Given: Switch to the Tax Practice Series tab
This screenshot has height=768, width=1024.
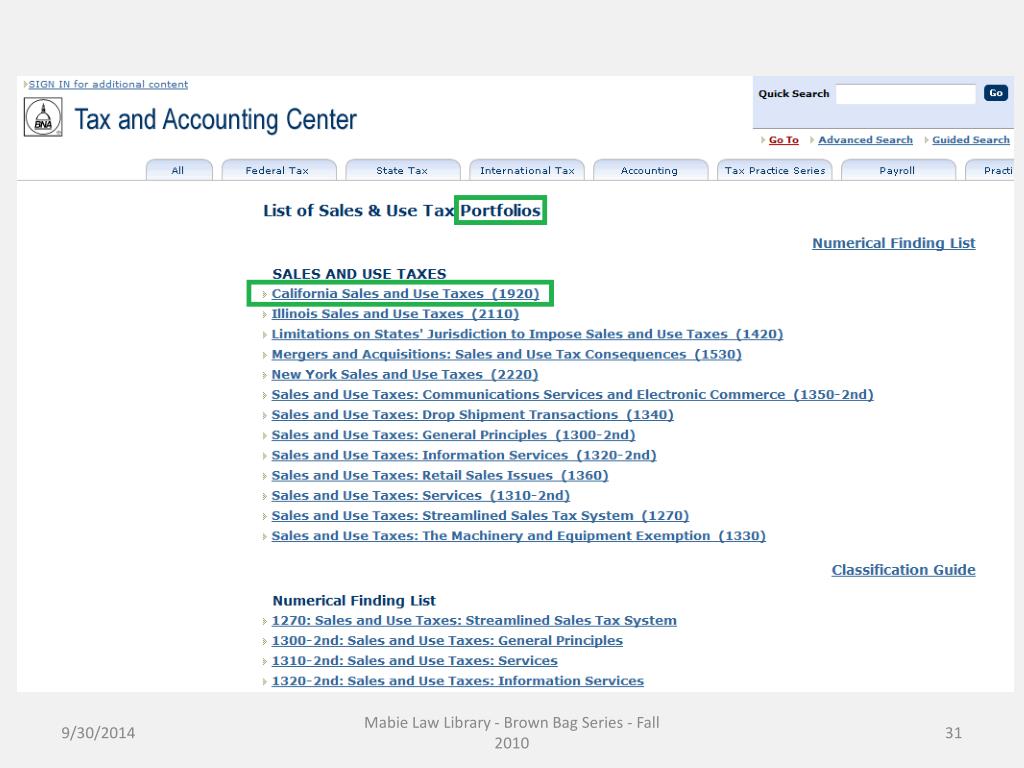Looking at the screenshot, I should [x=775, y=170].
